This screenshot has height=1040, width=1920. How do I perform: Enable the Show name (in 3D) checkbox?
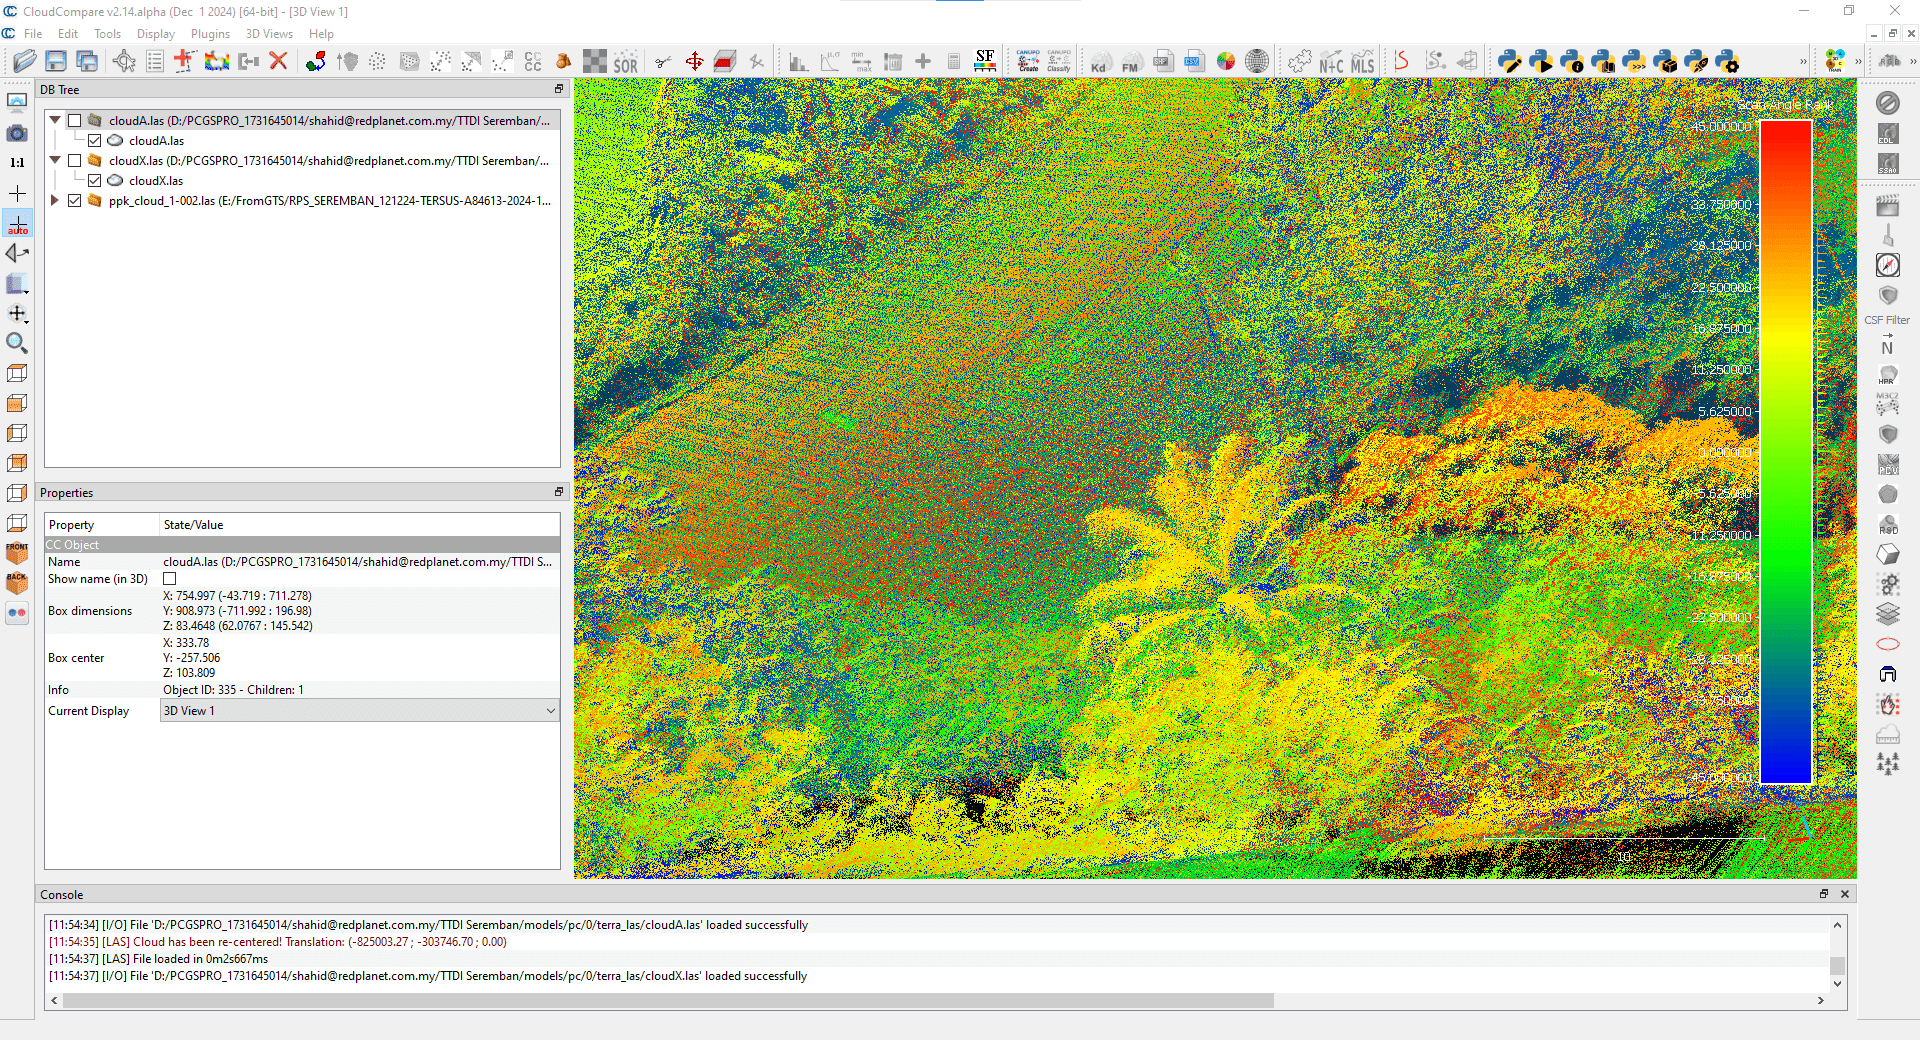170,579
